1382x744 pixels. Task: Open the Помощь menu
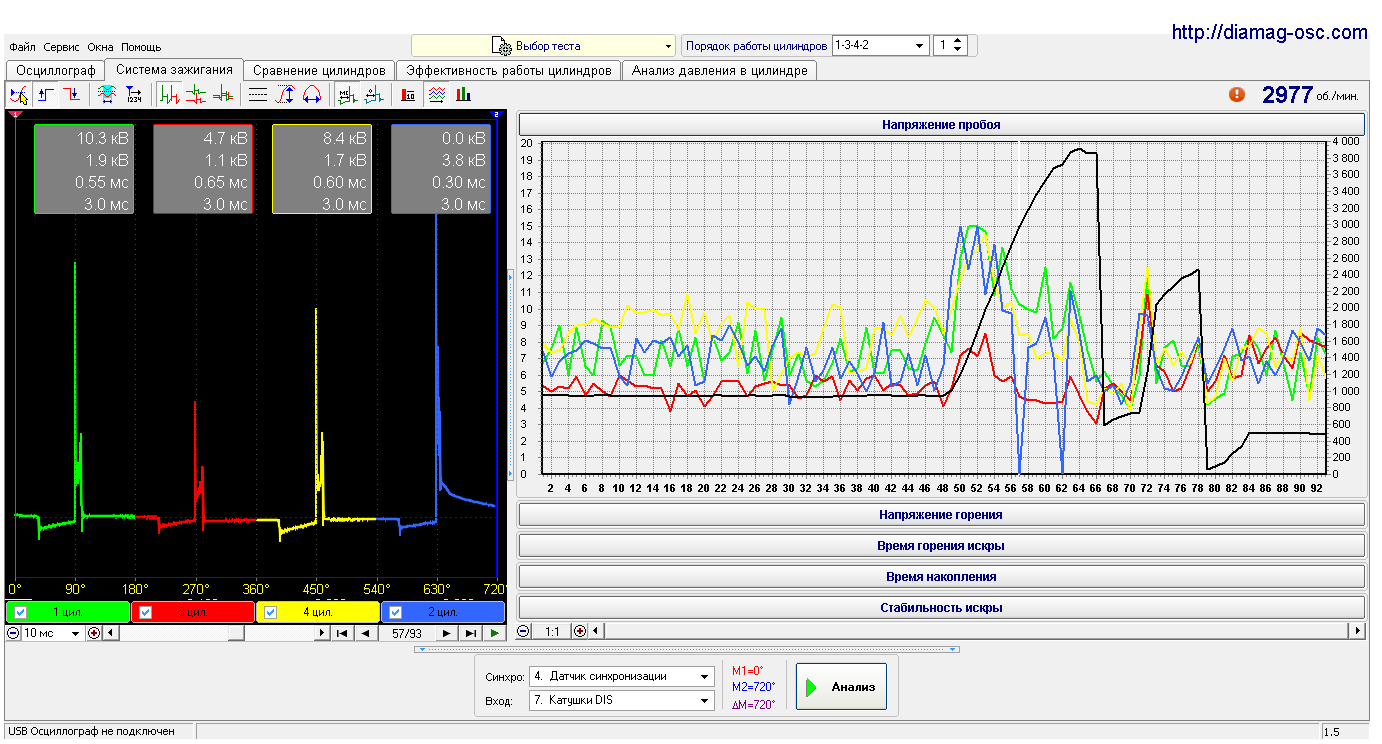click(x=141, y=47)
